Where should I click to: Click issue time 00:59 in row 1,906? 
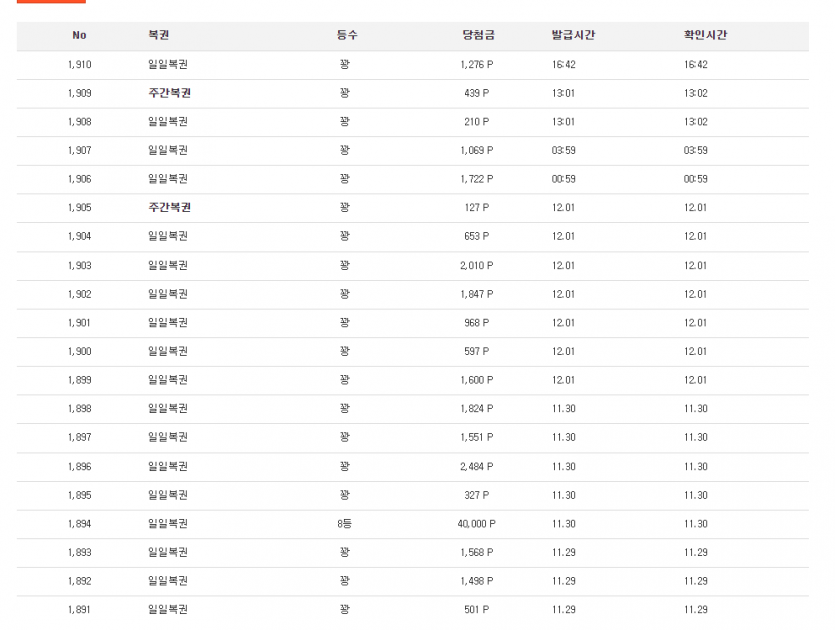point(563,179)
